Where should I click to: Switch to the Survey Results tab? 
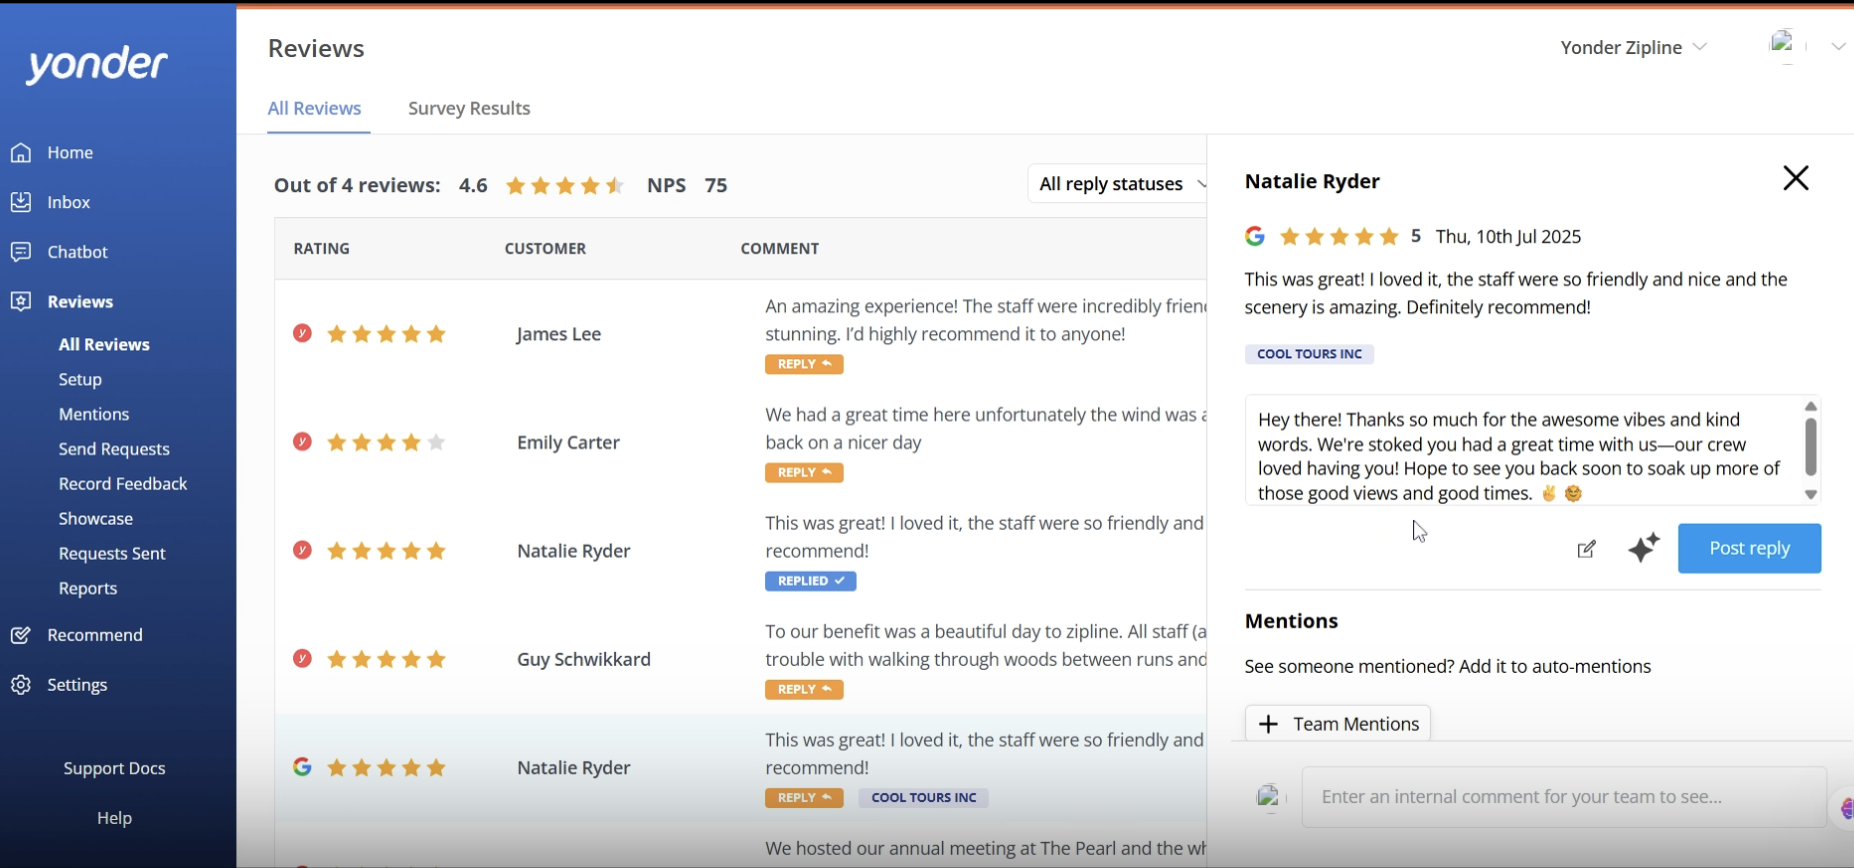[469, 108]
